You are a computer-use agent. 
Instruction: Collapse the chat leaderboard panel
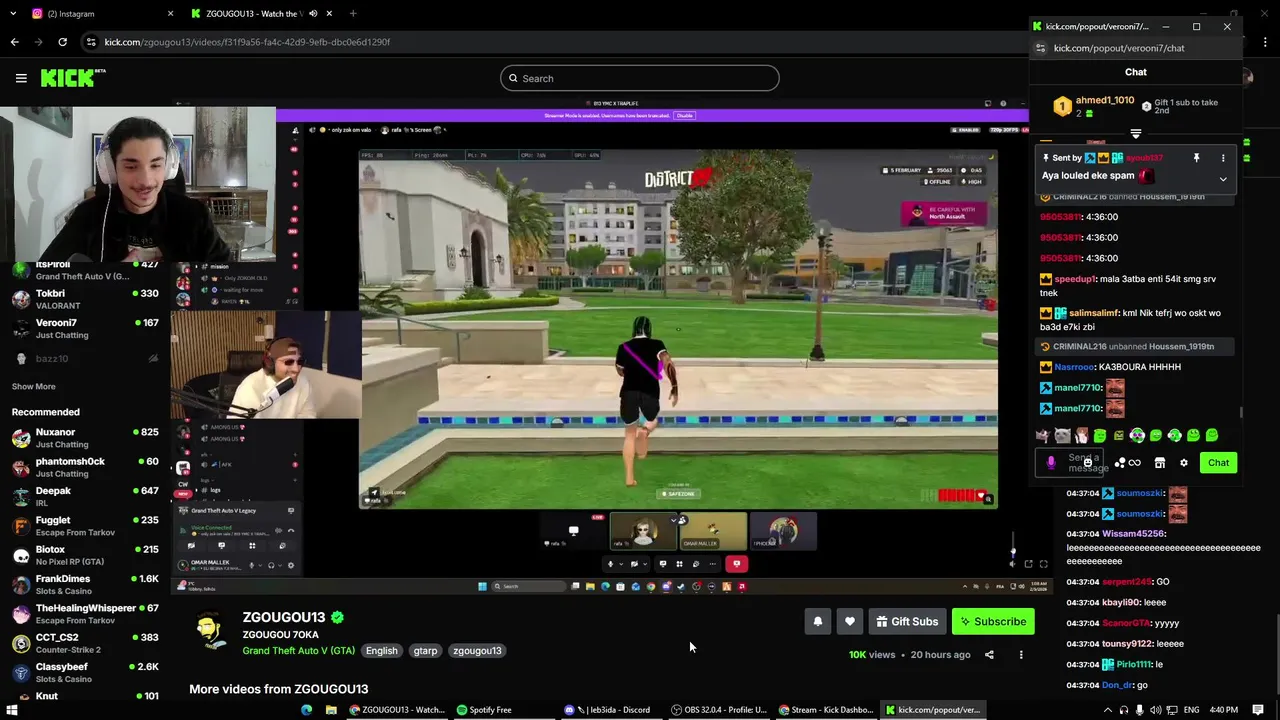[x=1136, y=133]
